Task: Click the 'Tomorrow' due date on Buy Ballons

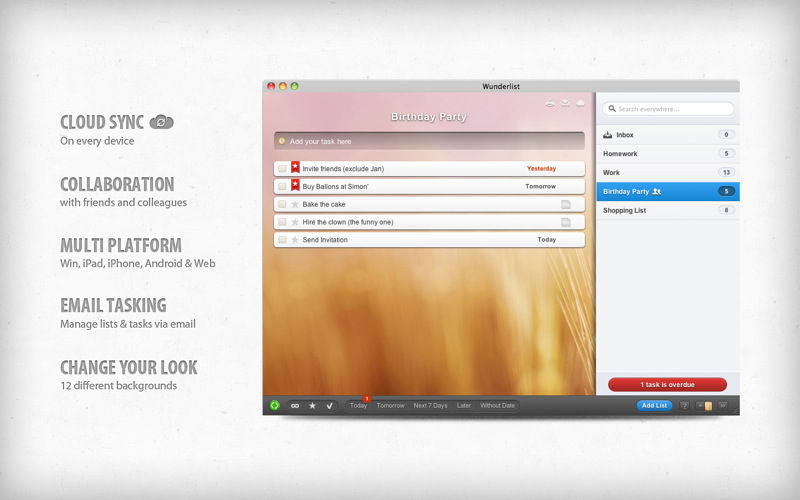Action: tap(540, 186)
